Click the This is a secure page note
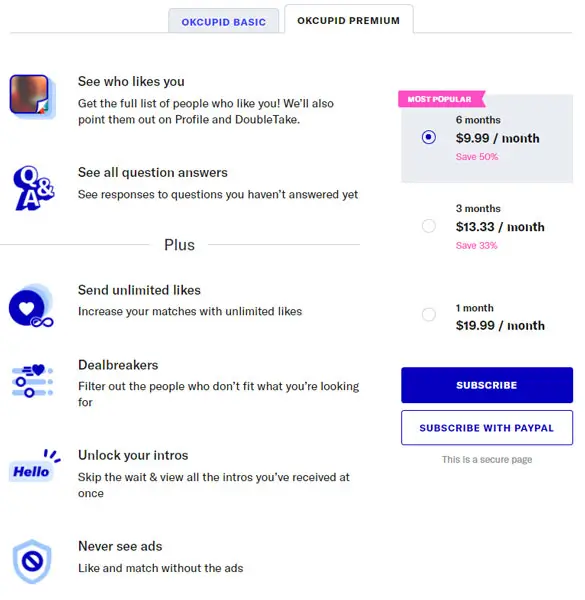 coord(487,460)
